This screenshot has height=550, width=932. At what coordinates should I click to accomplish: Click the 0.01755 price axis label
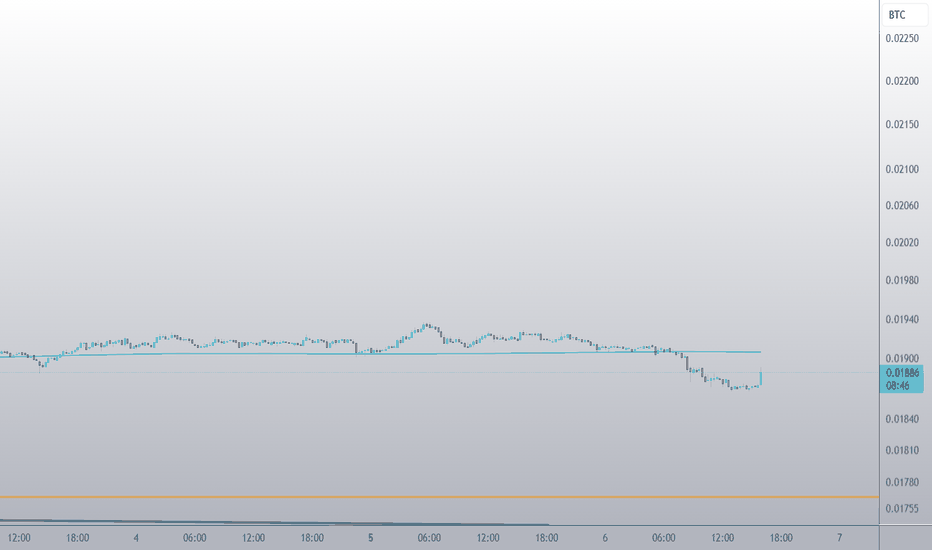902,508
